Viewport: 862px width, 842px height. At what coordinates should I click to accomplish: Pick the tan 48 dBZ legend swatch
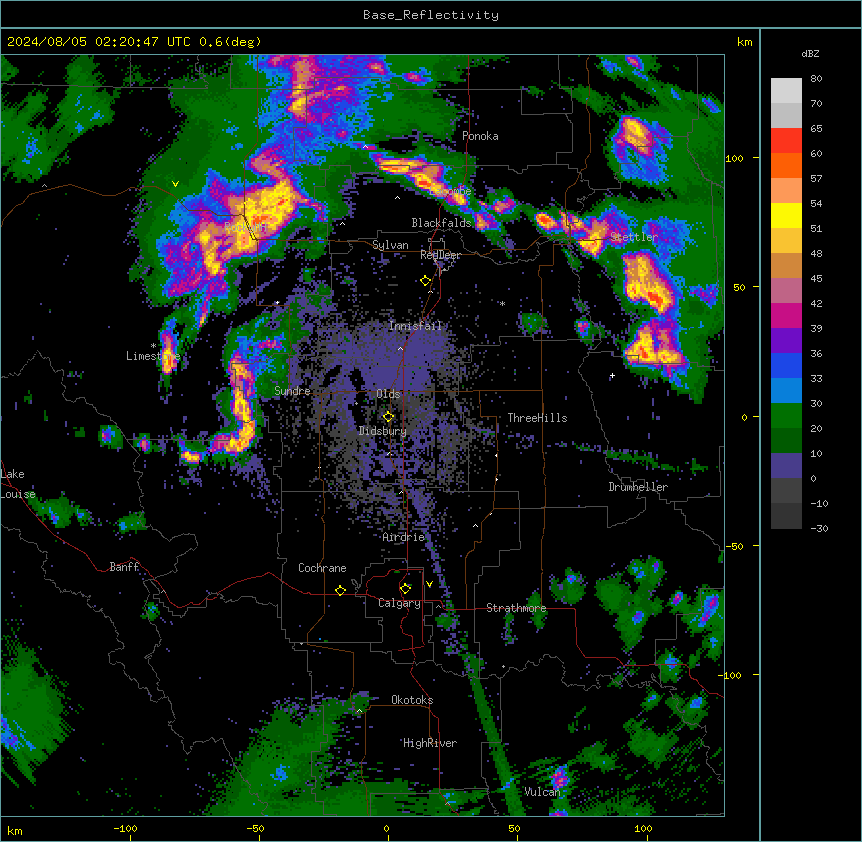pyautogui.click(x=786, y=265)
